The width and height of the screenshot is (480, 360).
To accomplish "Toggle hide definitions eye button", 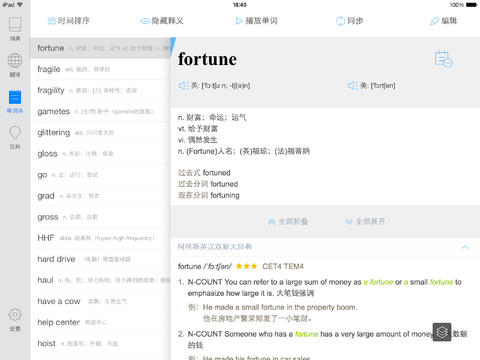I will tap(162, 21).
